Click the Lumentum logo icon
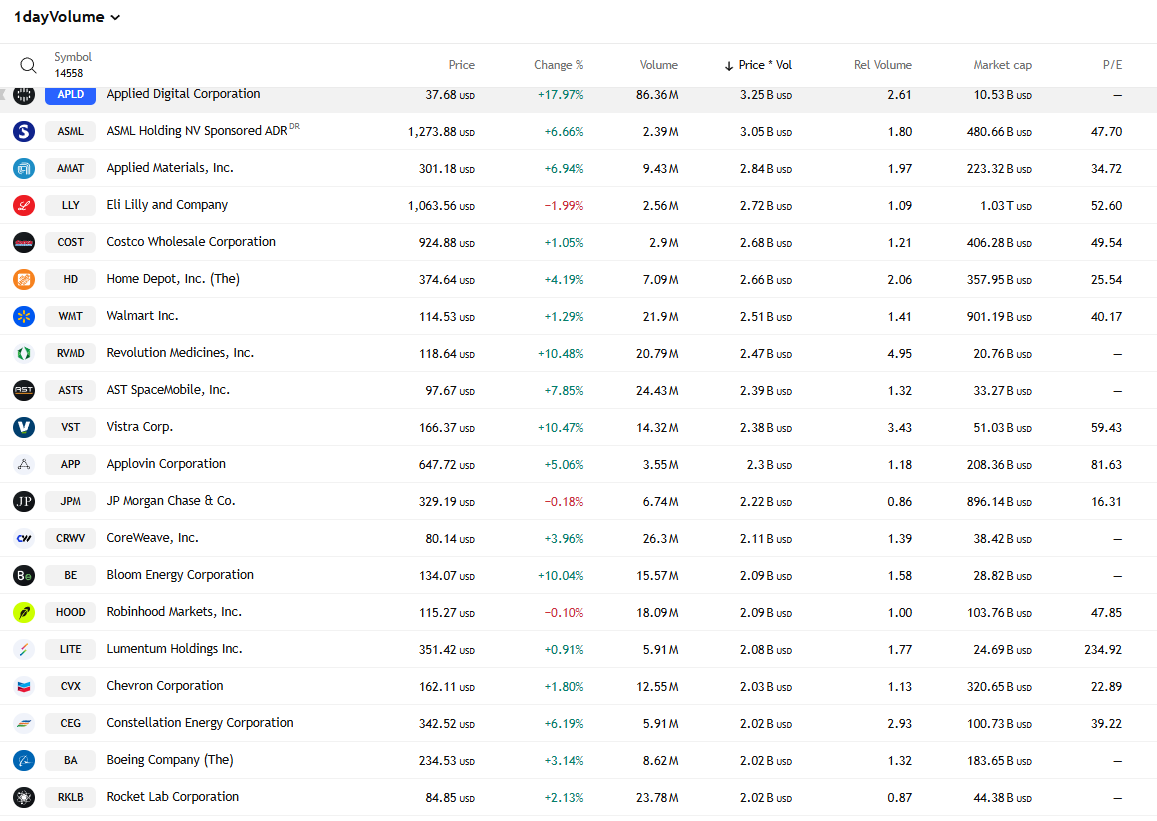The width and height of the screenshot is (1157, 821). point(24,649)
